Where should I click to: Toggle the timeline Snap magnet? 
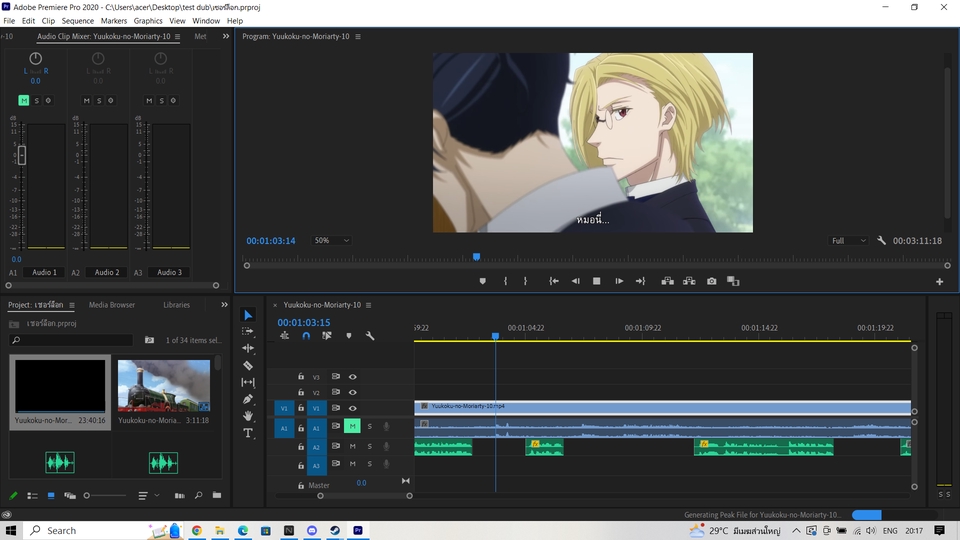coord(306,336)
